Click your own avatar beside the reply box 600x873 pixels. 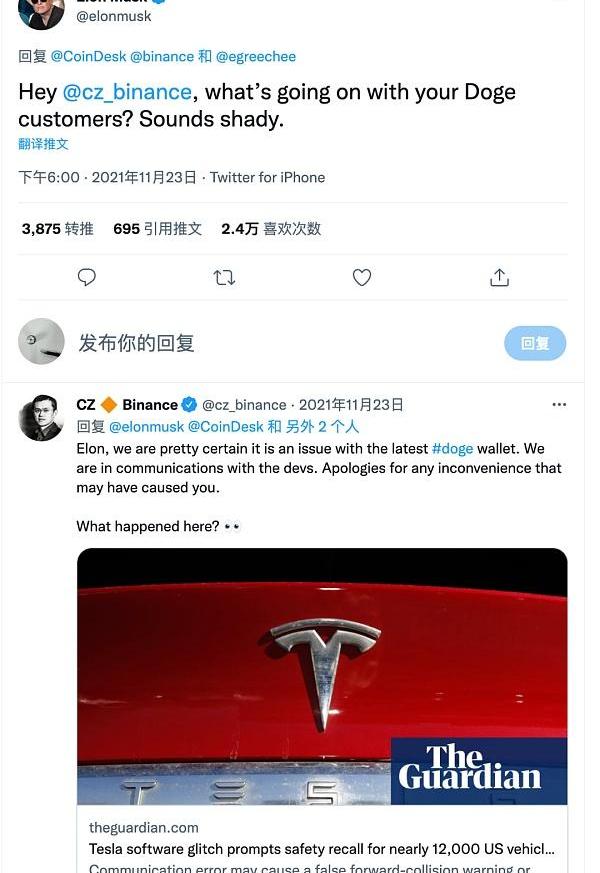41,341
